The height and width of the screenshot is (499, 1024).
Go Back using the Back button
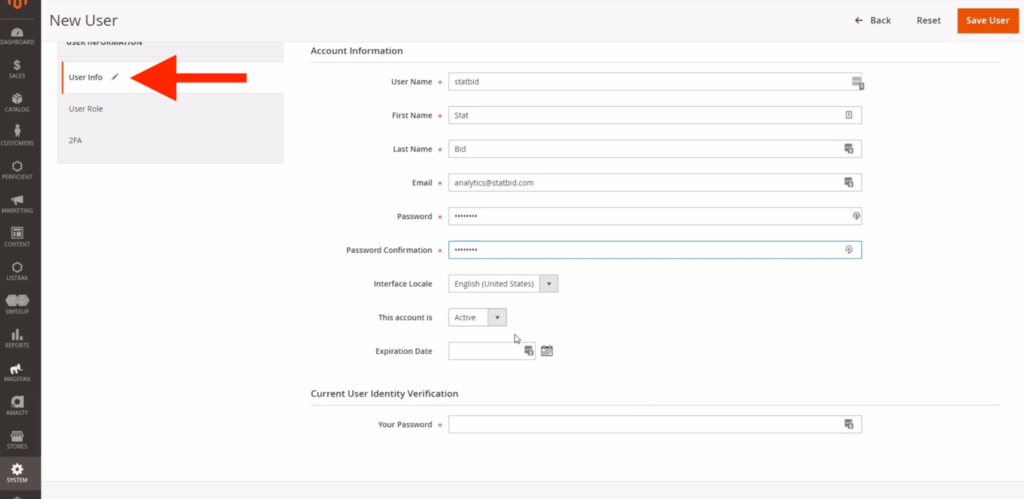tap(872, 20)
